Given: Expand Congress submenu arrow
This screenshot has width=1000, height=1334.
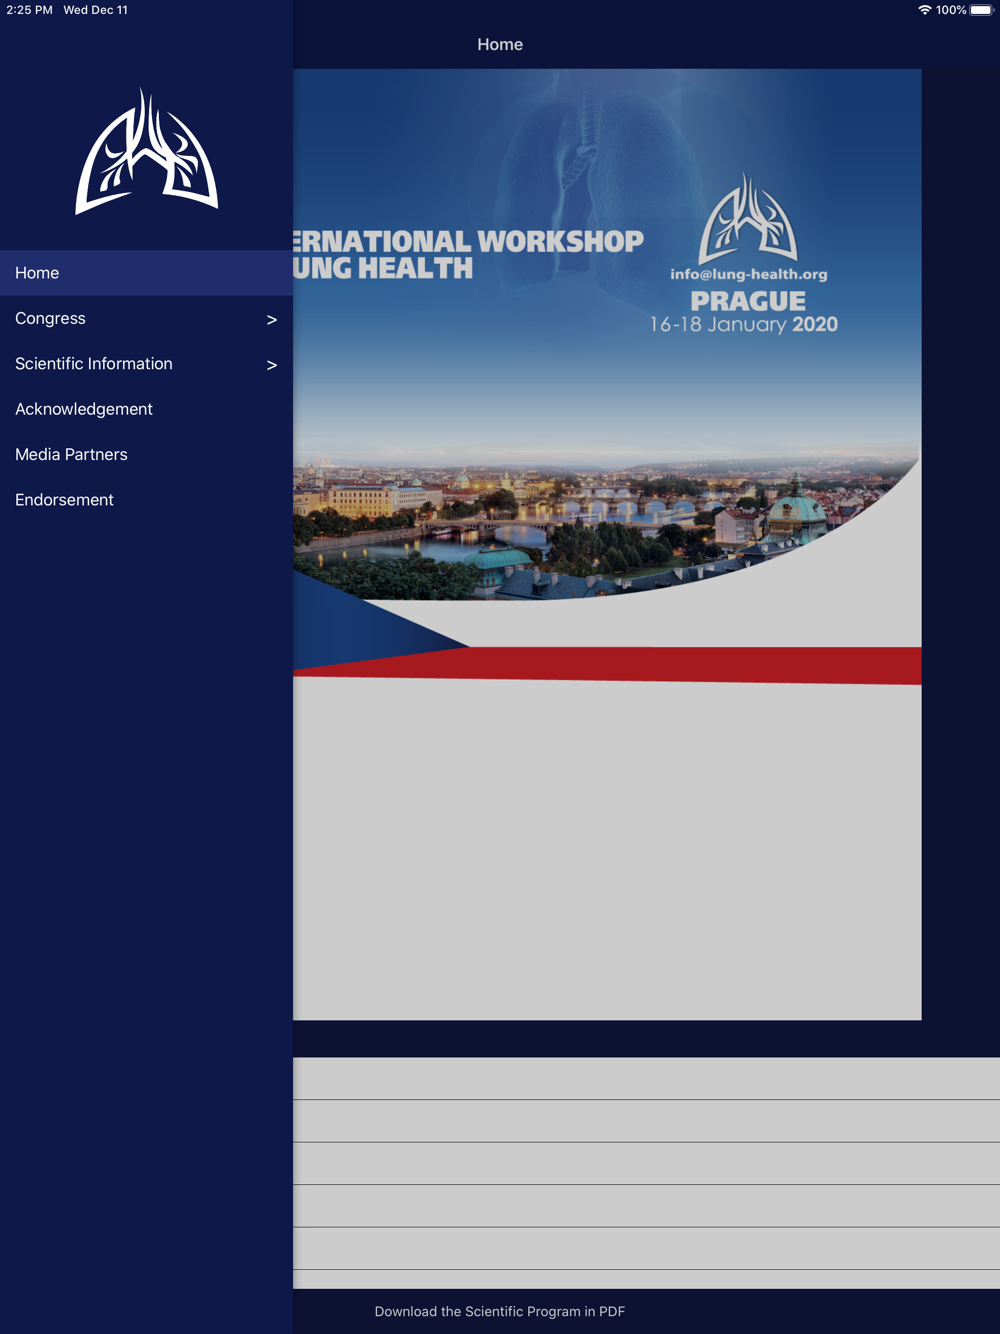Looking at the screenshot, I should (271, 320).
